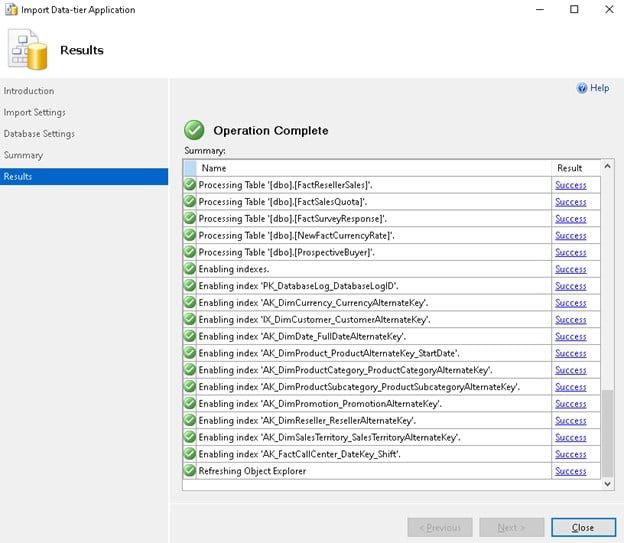Open the Summary step in sidebar

(x=23, y=155)
